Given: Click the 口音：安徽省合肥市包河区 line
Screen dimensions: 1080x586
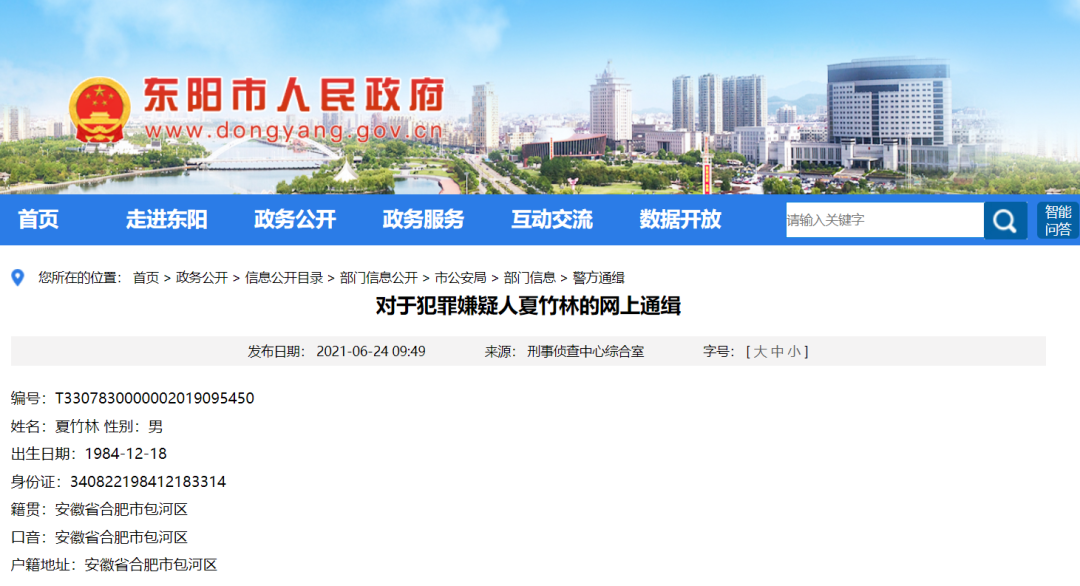Looking at the screenshot, I should point(99,536).
